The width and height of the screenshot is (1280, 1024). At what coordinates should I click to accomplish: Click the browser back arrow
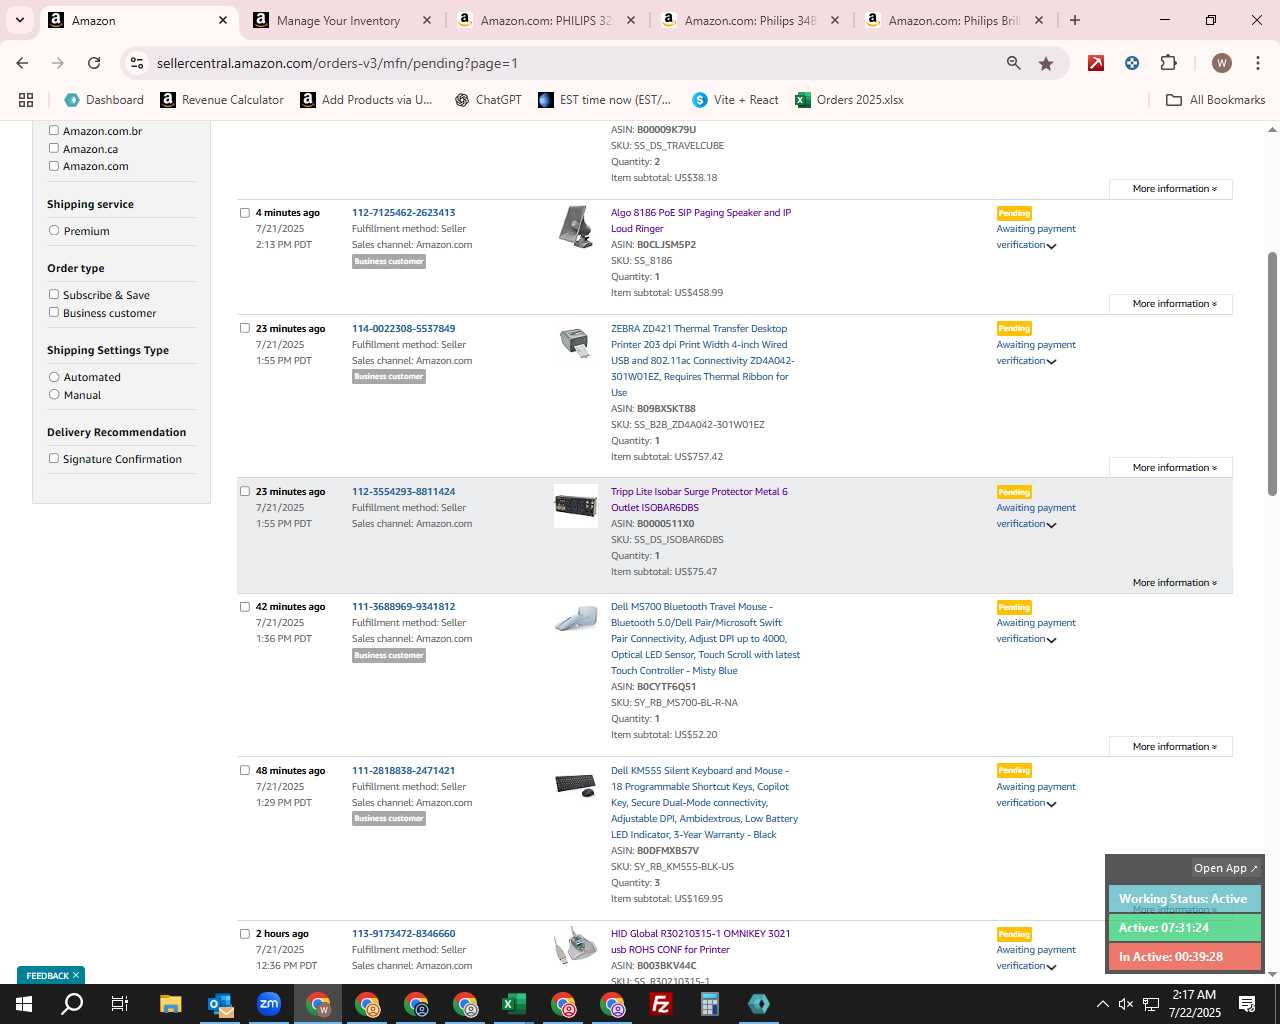coord(22,63)
